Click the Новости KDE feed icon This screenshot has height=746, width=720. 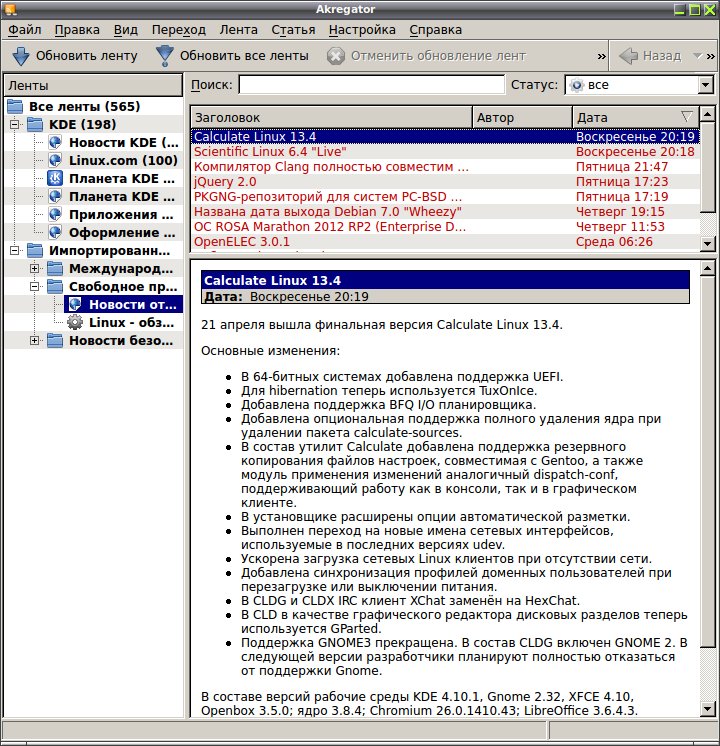(x=55, y=142)
